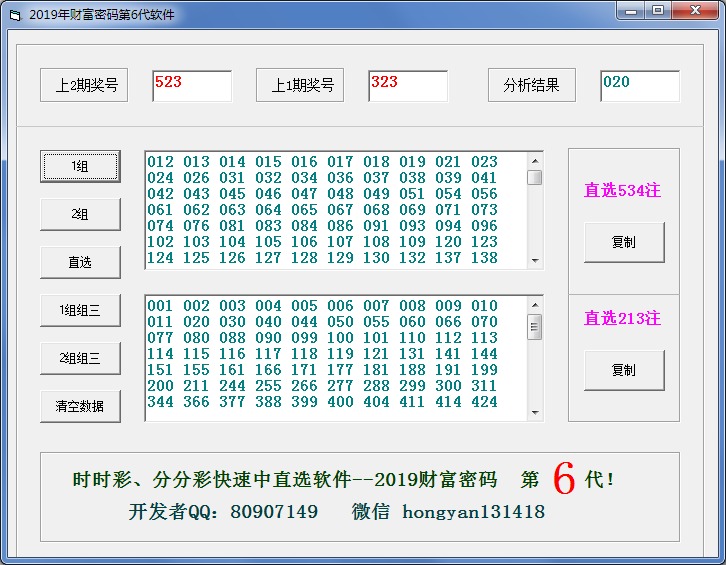The width and height of the screenshot is (726, 565).
Task: Click the lower list scrollbar thumb
Action: coord(535,327)
